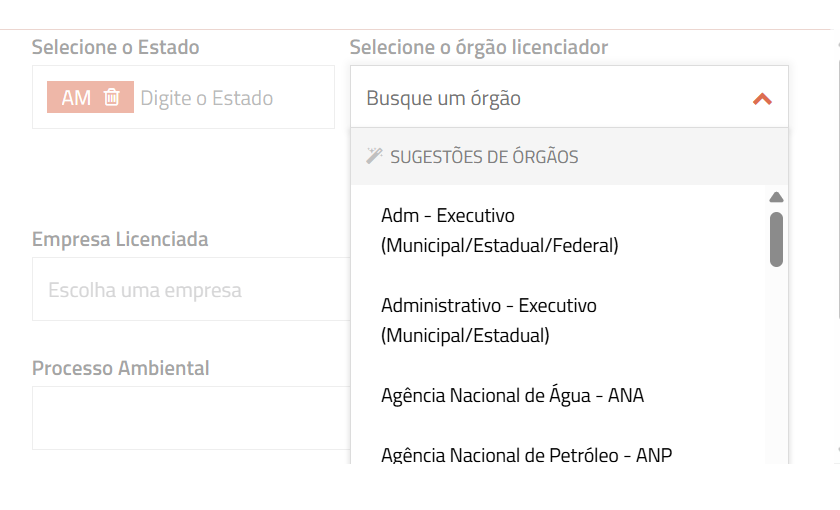Viewport: 840px width, 510px height.
Task: Click the Selecione o órgão licenciador label
Action: pyautogui.click(x=479, y=47)
